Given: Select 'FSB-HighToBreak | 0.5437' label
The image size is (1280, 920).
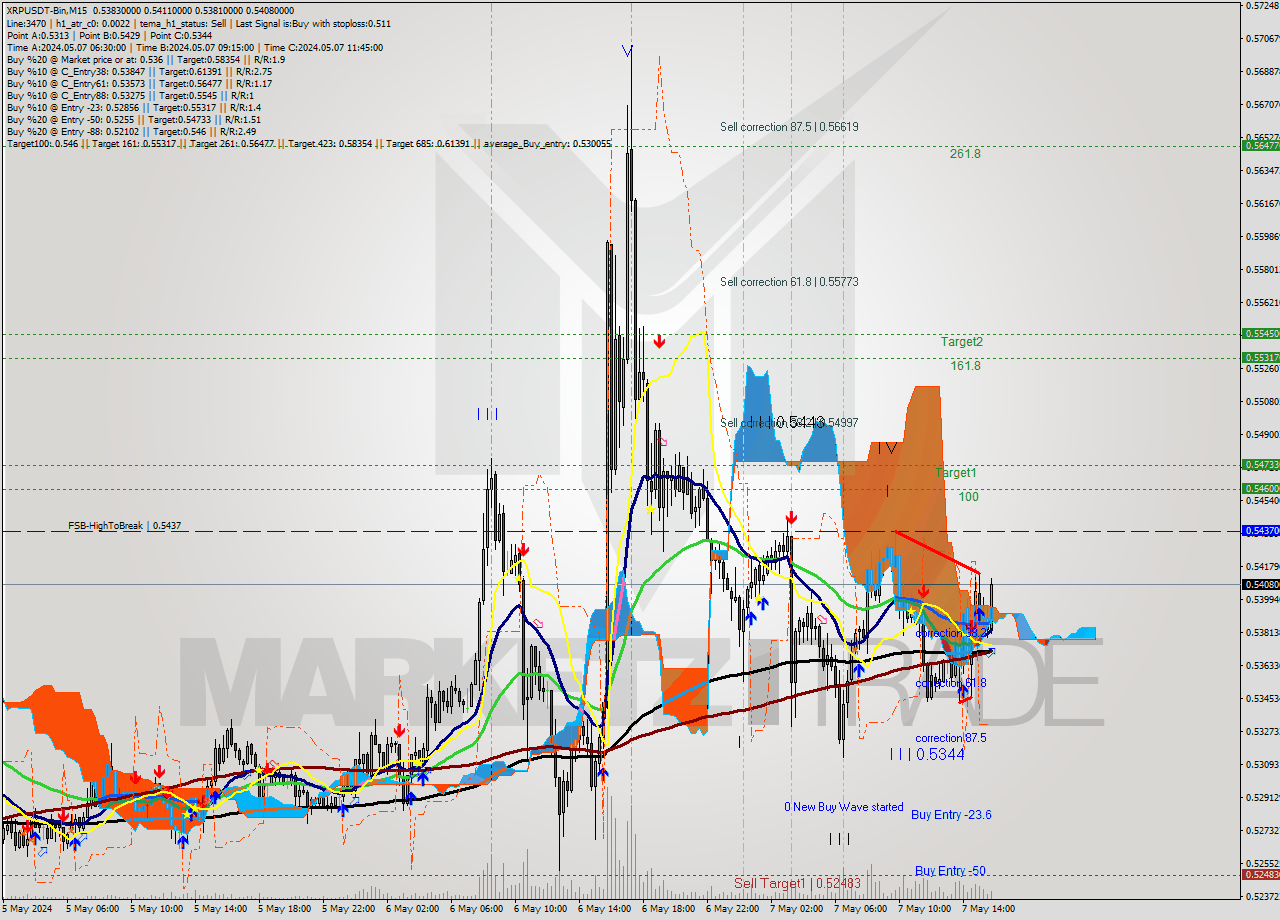Looking at the screenshot, I should 125,526.
